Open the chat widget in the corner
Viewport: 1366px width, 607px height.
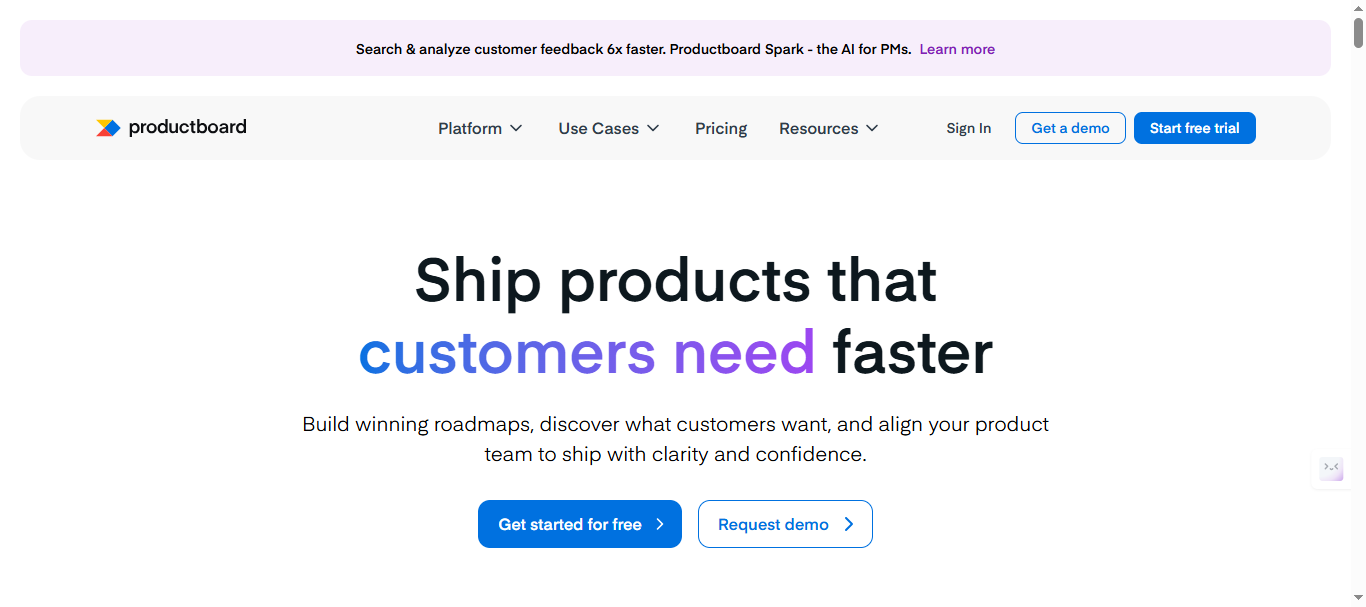(1331, 469)
